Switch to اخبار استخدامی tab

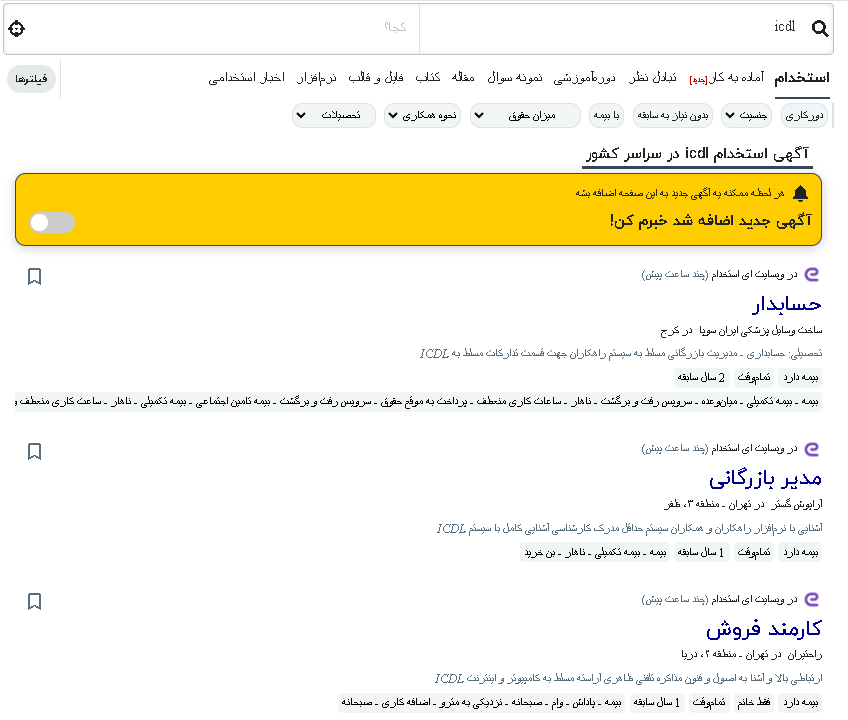tap(247, 78)
